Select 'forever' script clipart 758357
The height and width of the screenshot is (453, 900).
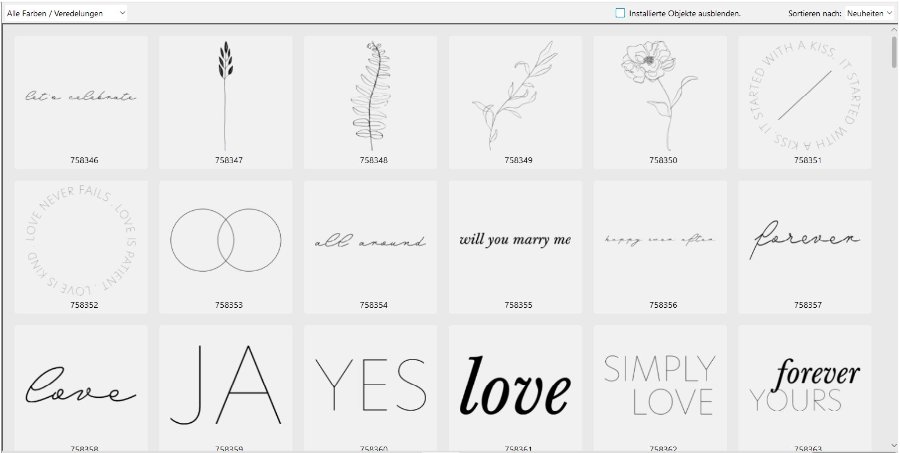(x=805, y=247)
